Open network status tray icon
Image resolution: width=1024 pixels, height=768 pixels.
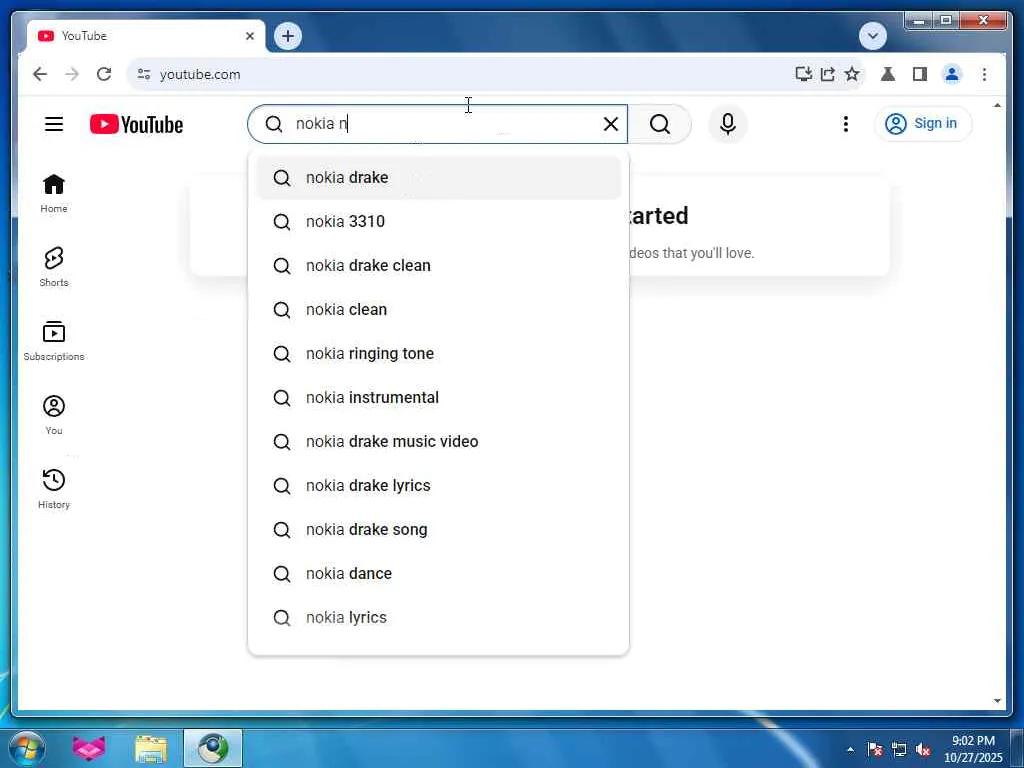click(899, 750)
